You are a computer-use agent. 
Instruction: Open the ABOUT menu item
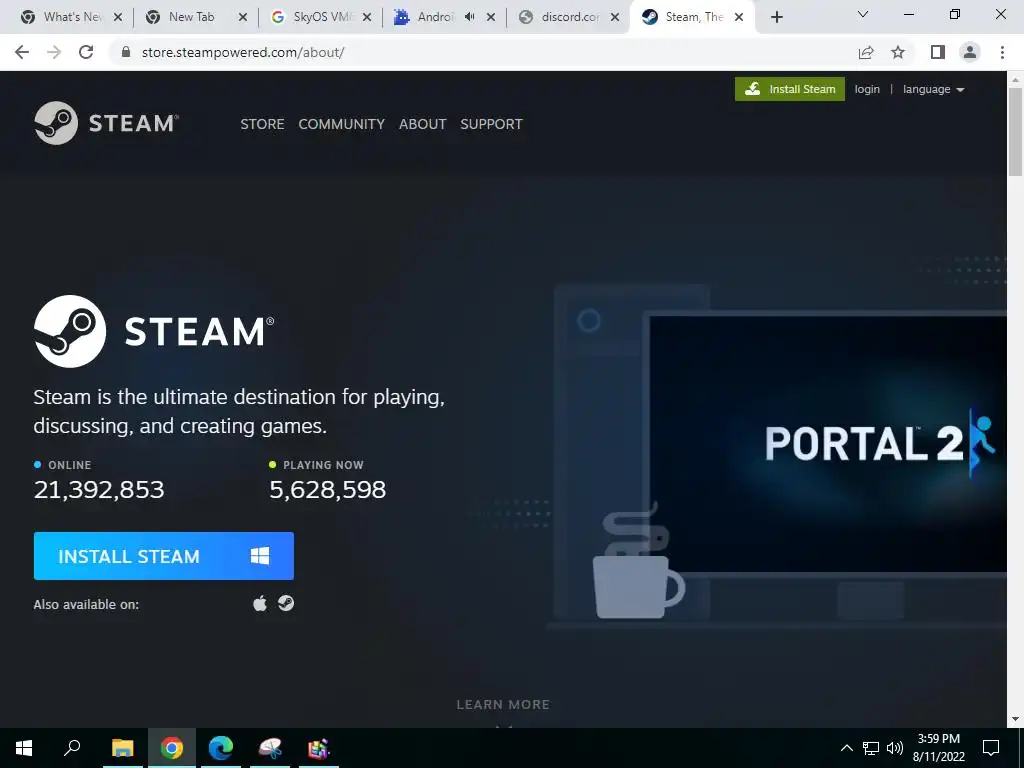[x=423, y=124]
